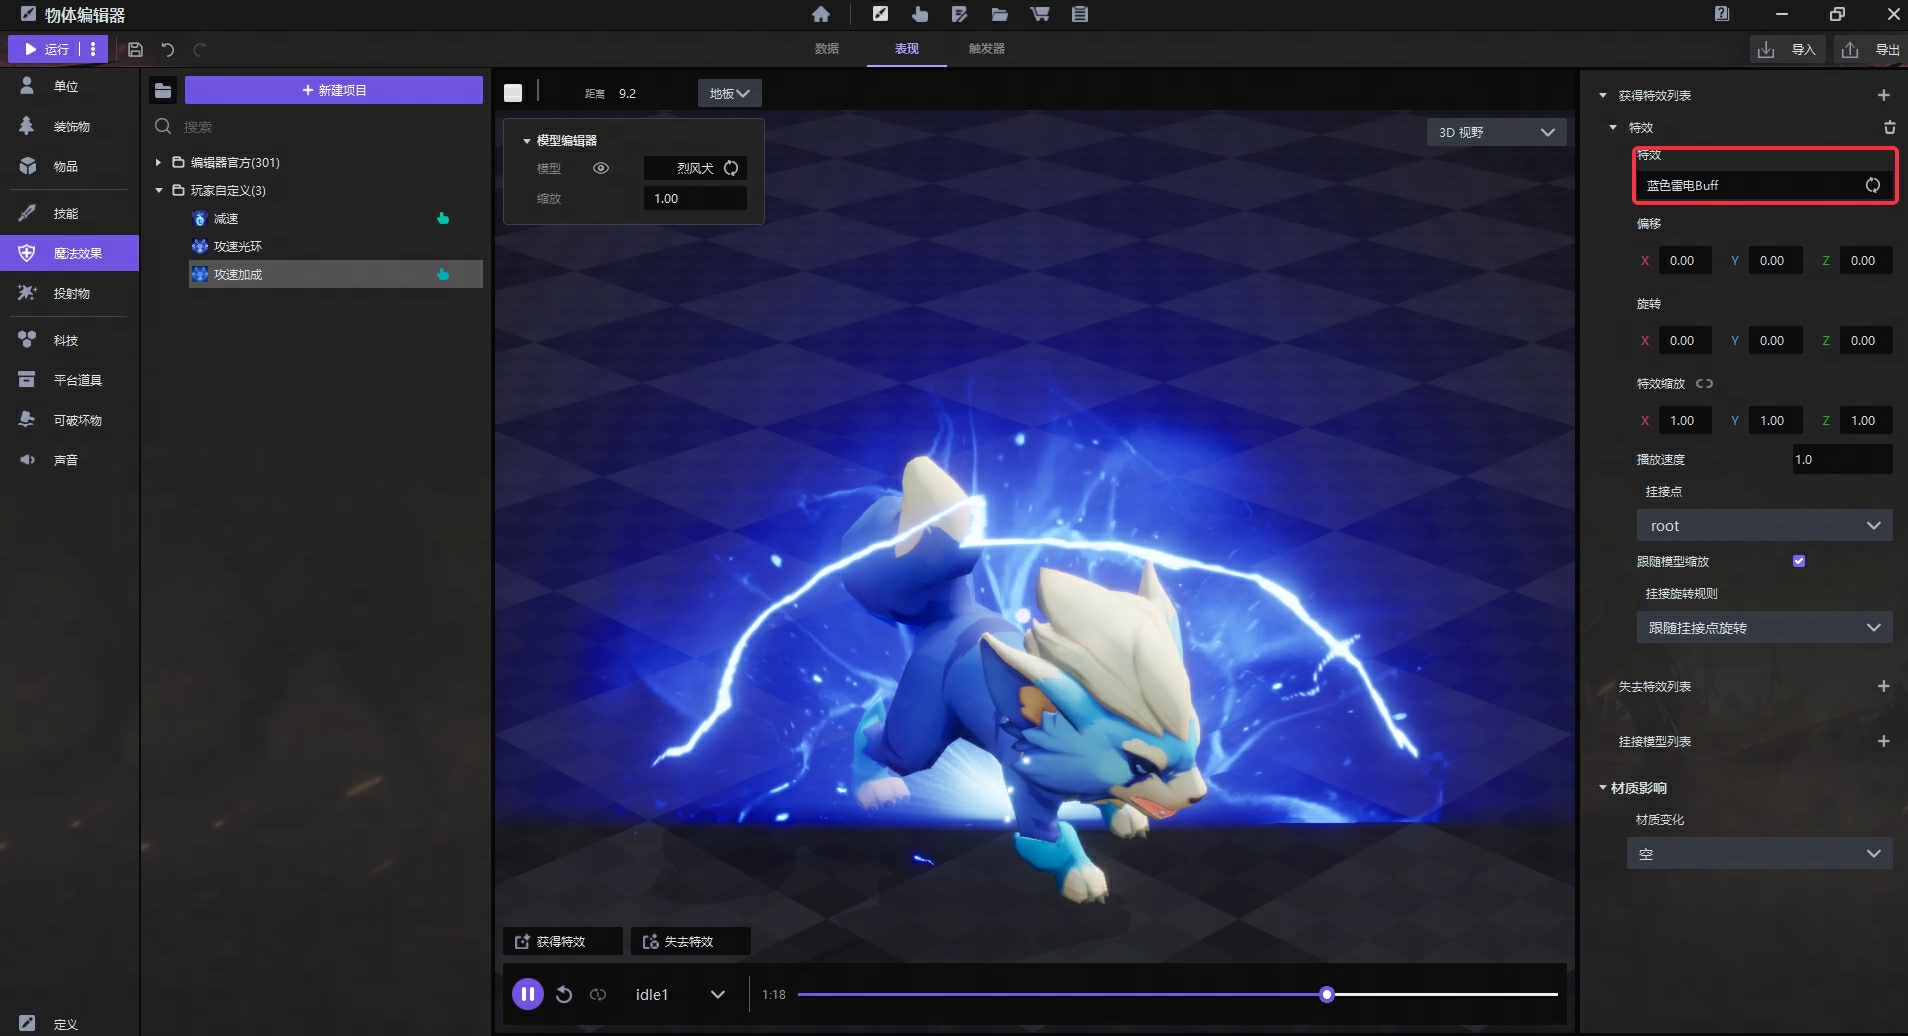The image size is (1908, 1036).
Task: Click the 新建项目 button
Action: 334,90
